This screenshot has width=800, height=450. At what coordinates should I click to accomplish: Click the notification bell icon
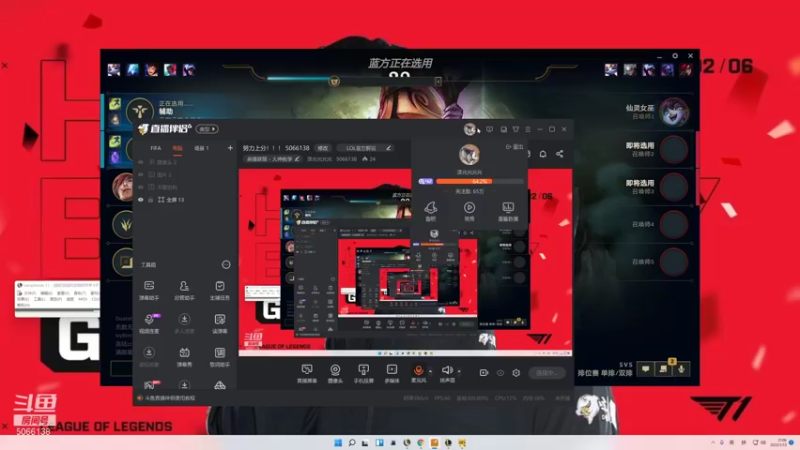[543, 154]
